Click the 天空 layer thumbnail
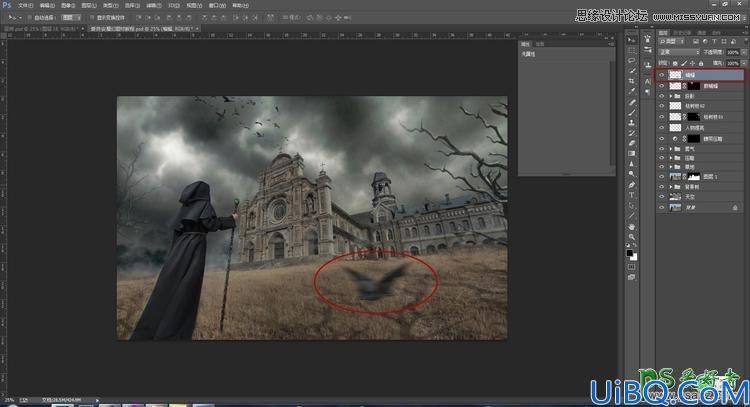 (675, 197)
